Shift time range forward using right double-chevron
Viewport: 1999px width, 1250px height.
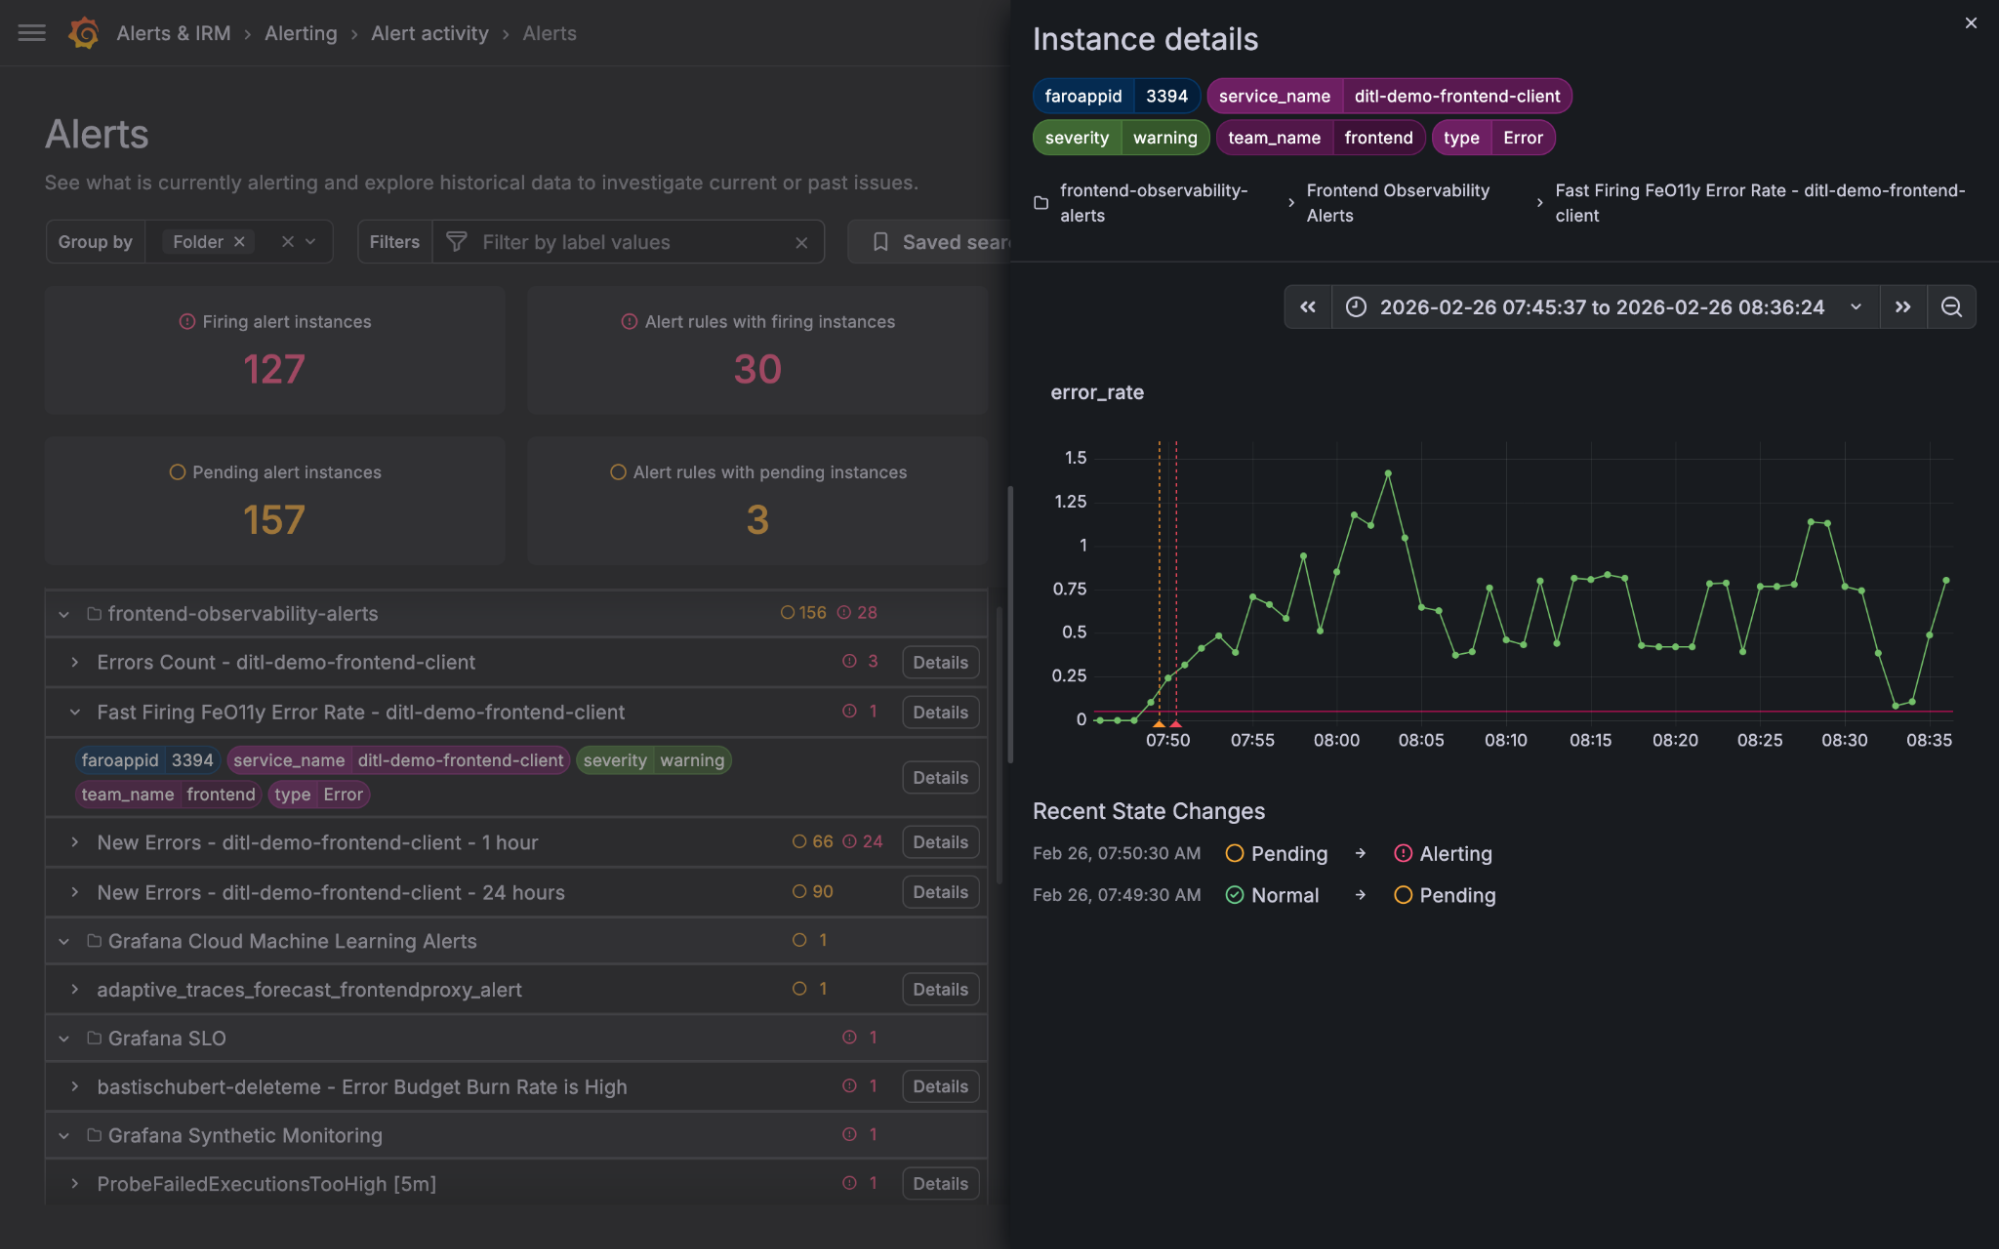pyautogui.click(x=1903, y=307)
